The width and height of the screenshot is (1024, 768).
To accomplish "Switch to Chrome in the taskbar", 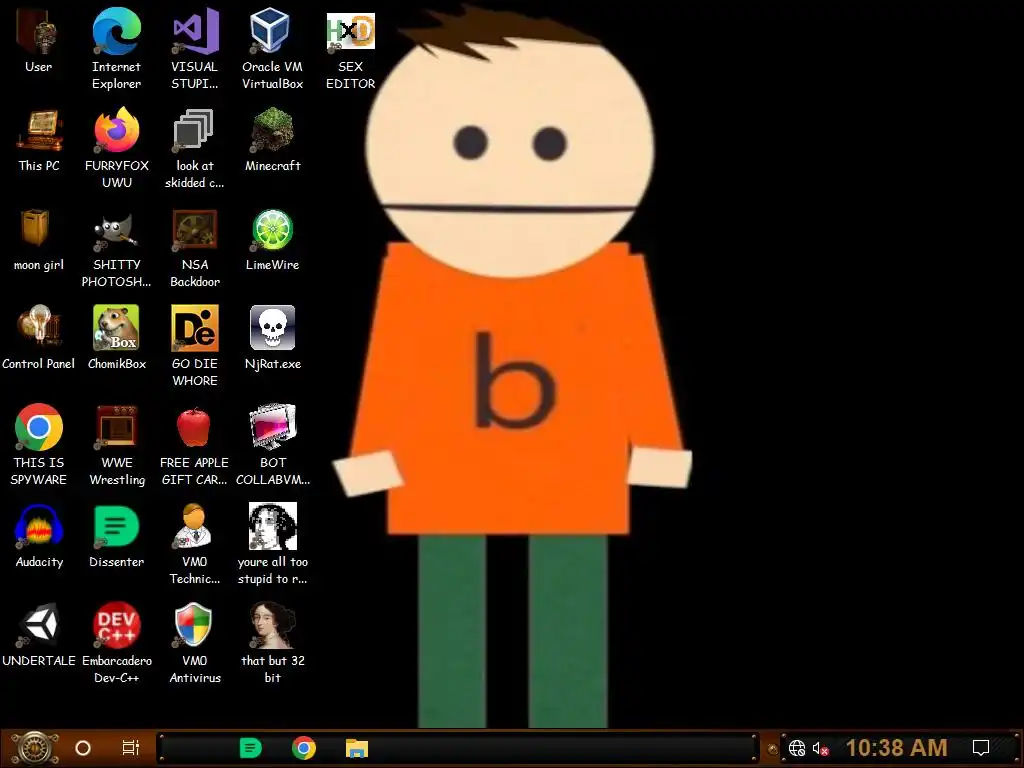I will [x=304, y=748].
